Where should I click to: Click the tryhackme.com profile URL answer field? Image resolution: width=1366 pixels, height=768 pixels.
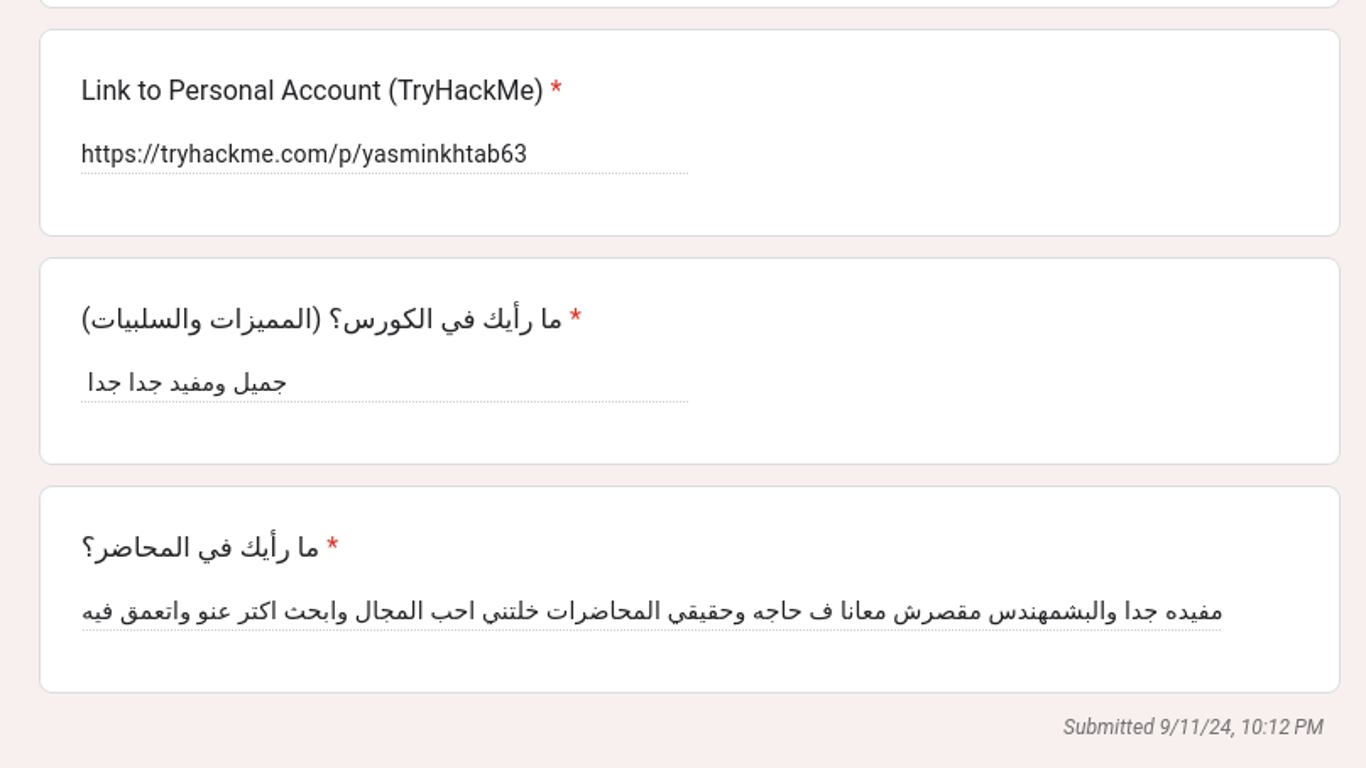point(384,154)
